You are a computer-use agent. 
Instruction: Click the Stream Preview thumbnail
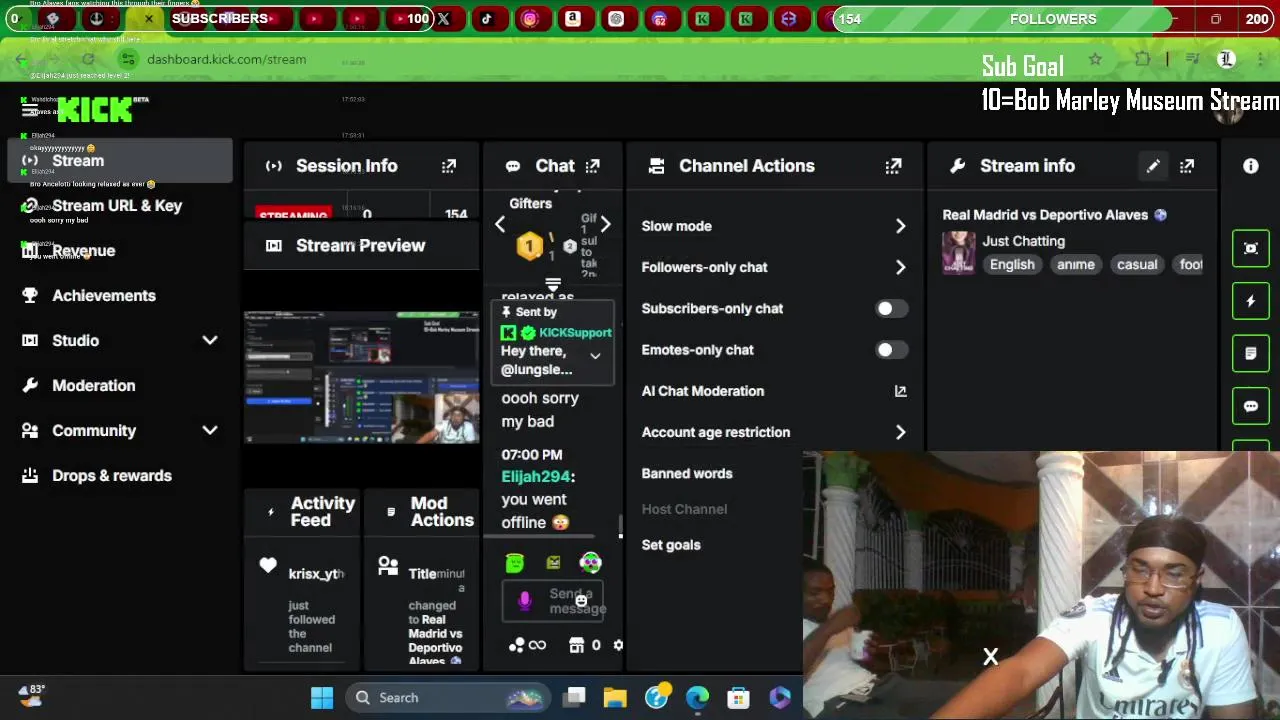(362, 376)
